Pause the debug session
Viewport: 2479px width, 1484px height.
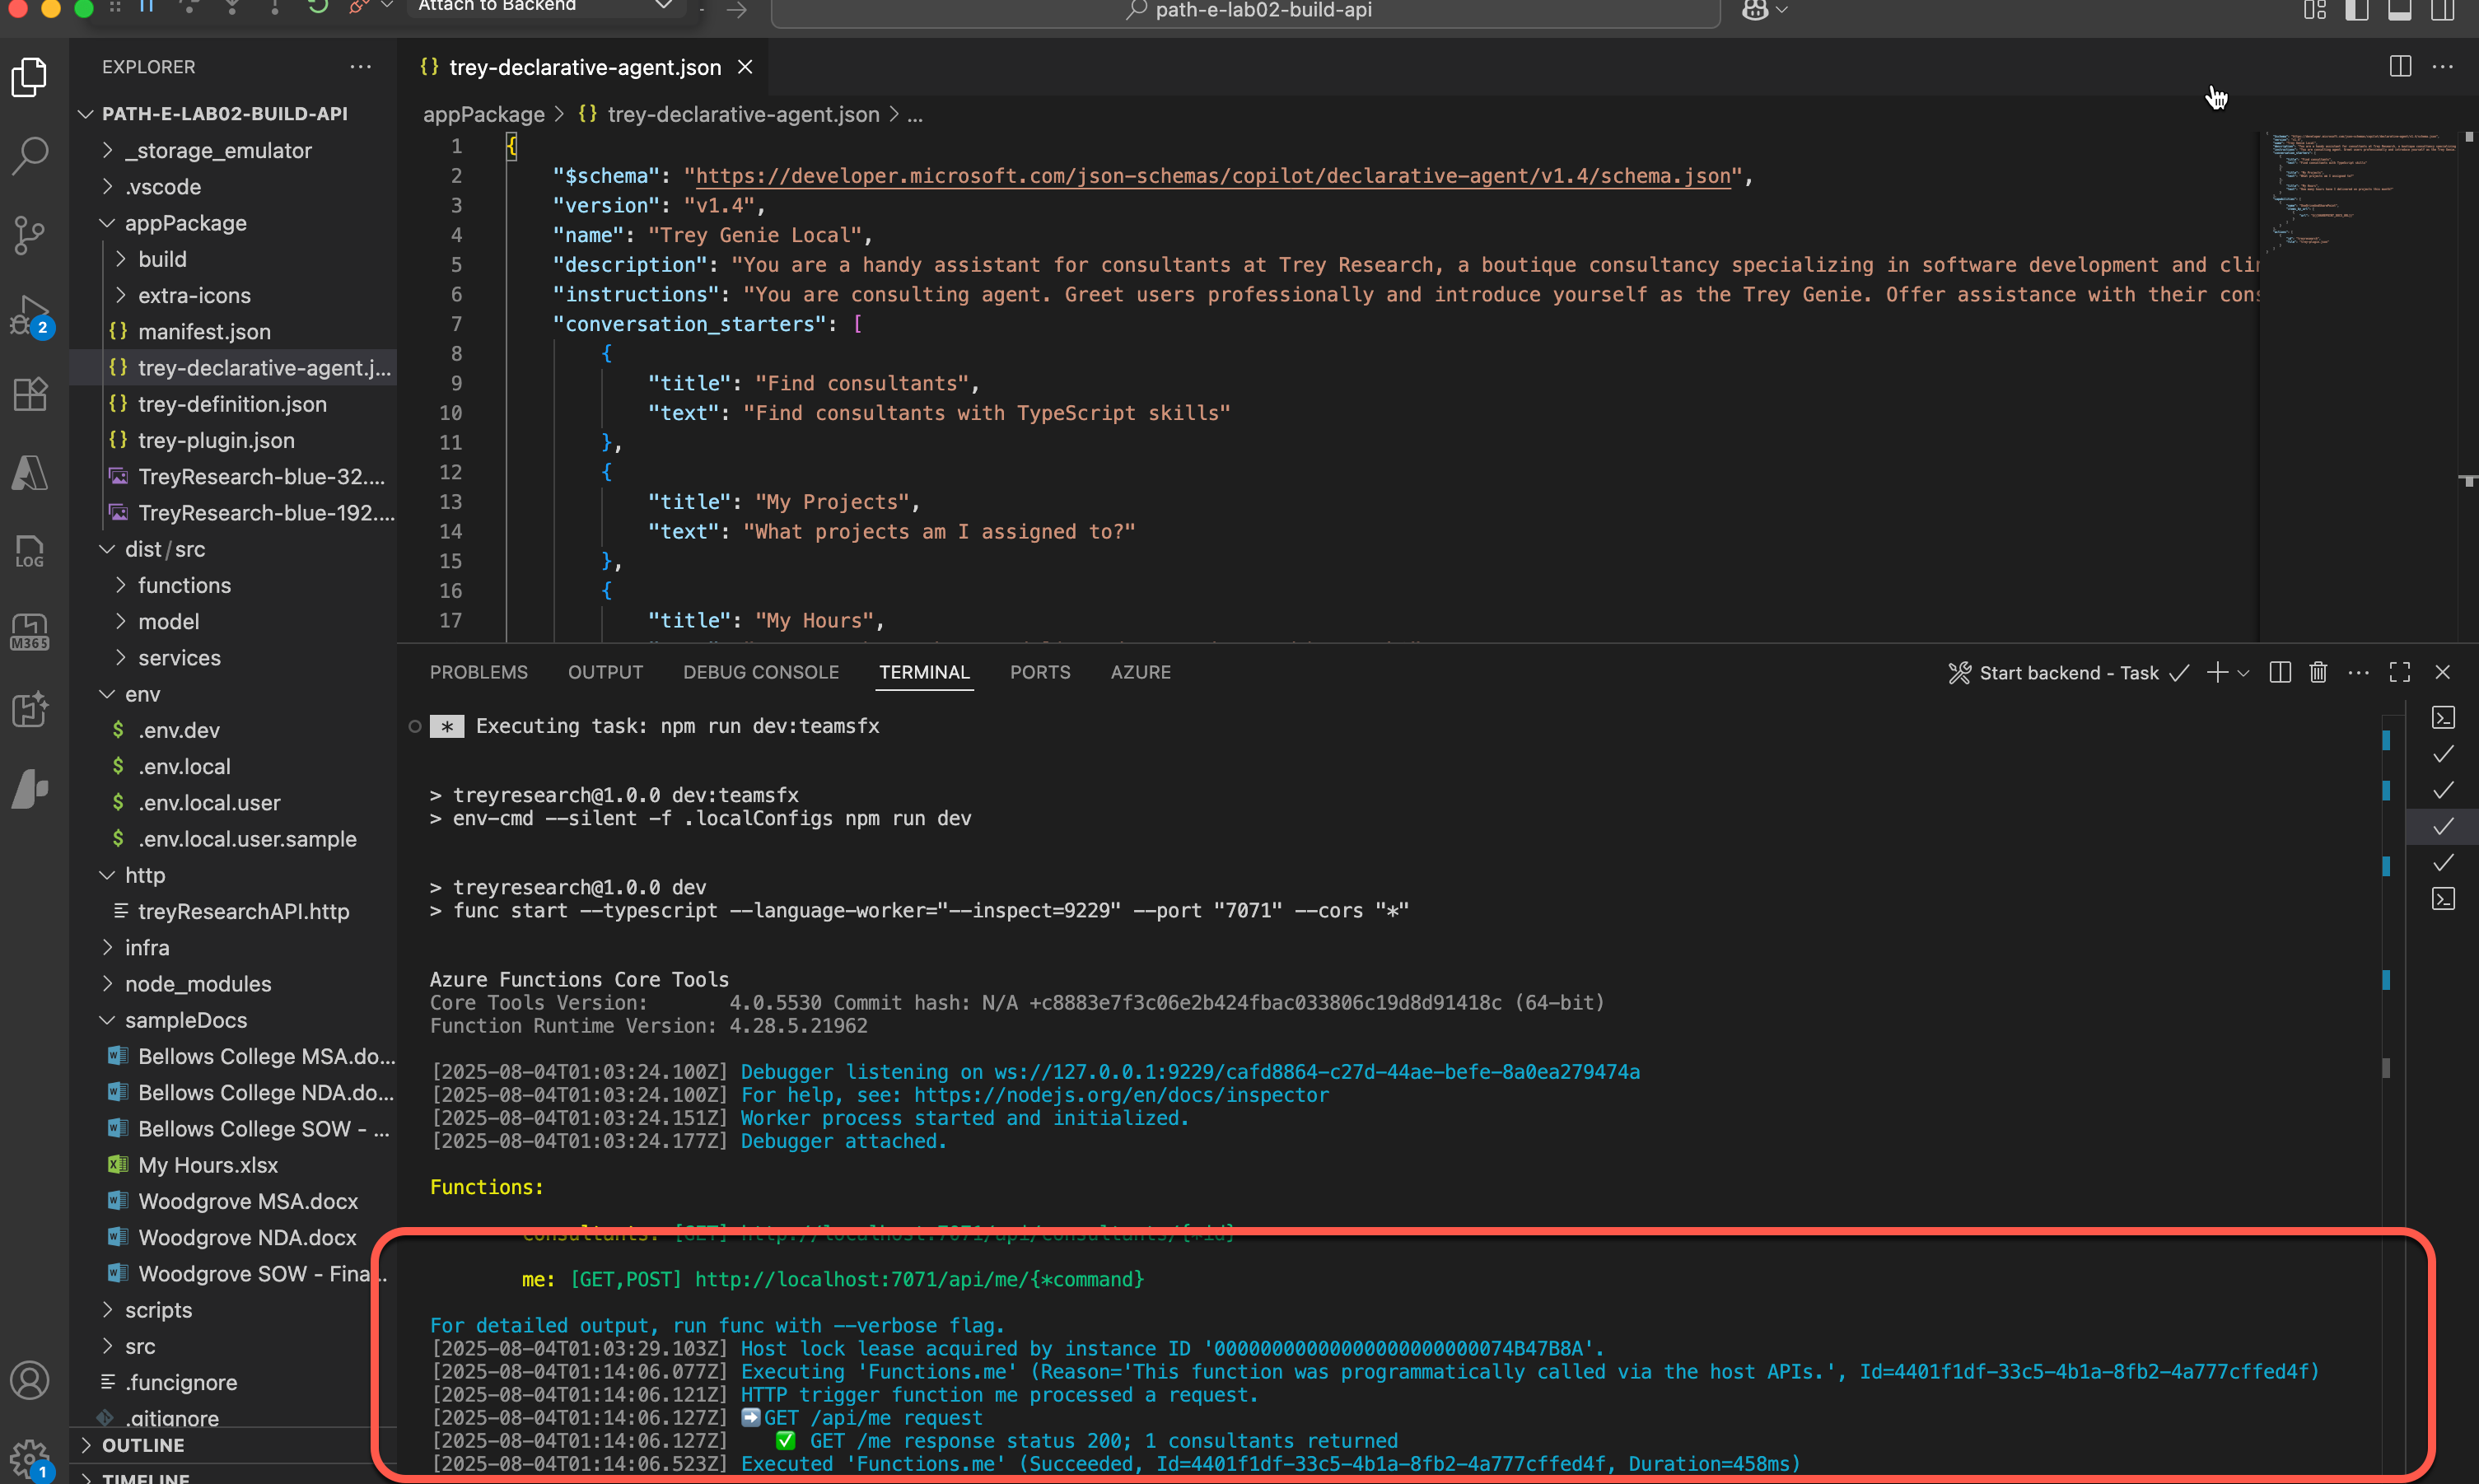[x=147, y=7]
